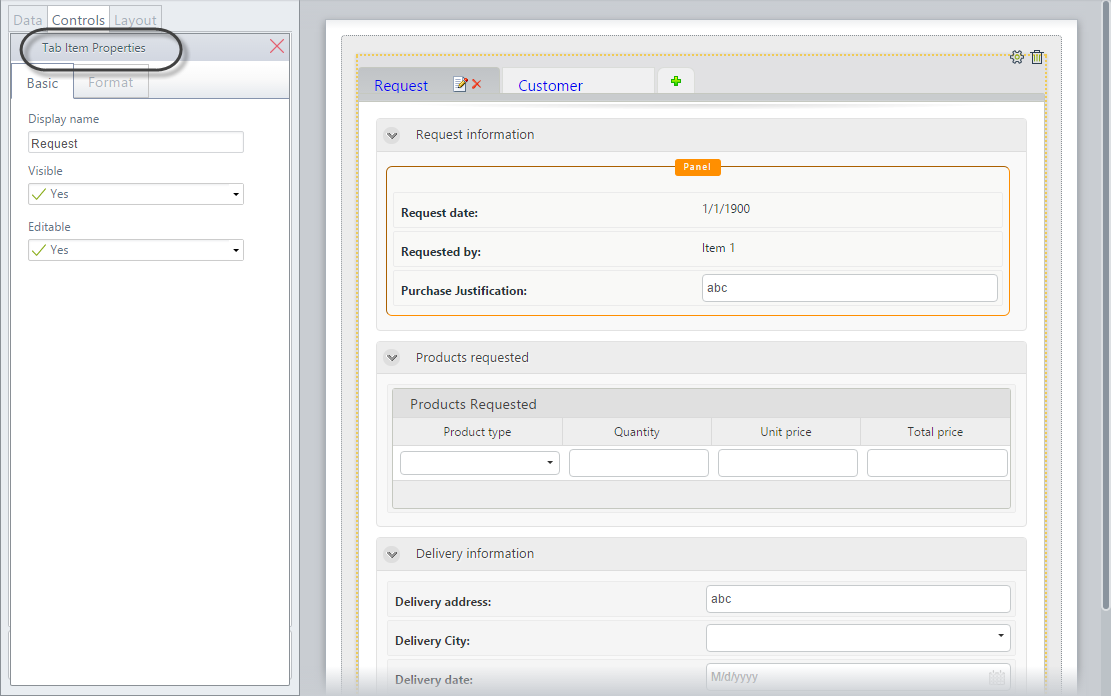Click the Quantity input cell

638,463
